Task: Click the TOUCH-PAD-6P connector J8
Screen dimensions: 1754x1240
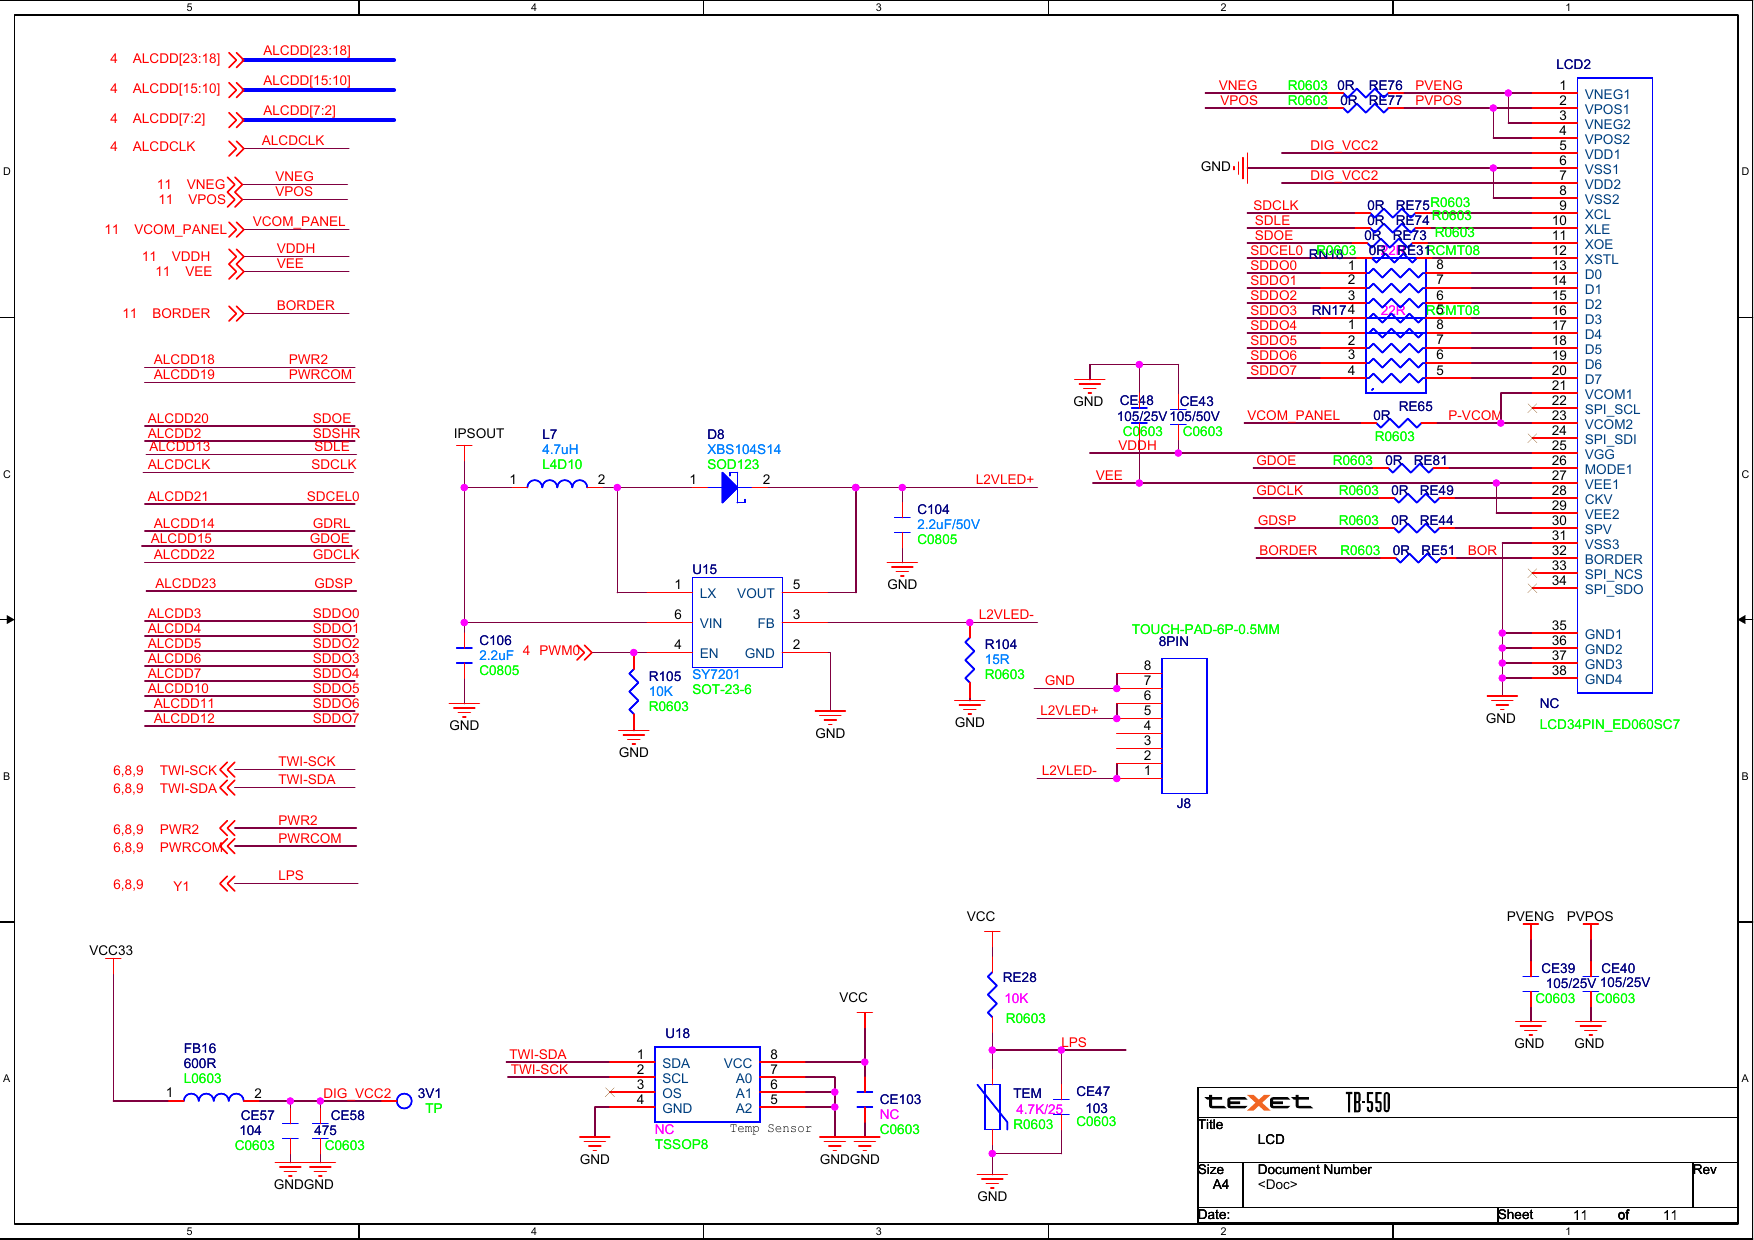Action: click(x=1185, y=725)
